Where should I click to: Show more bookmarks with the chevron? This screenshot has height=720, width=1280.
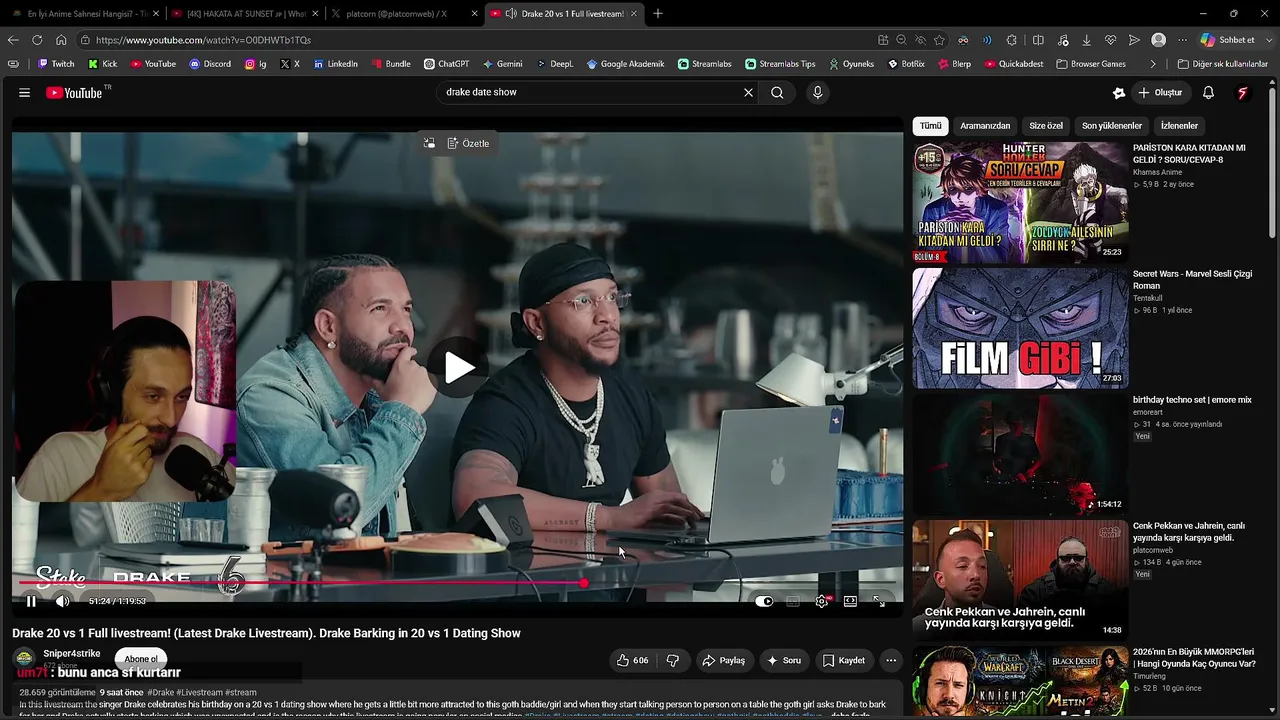(1153, 64)
